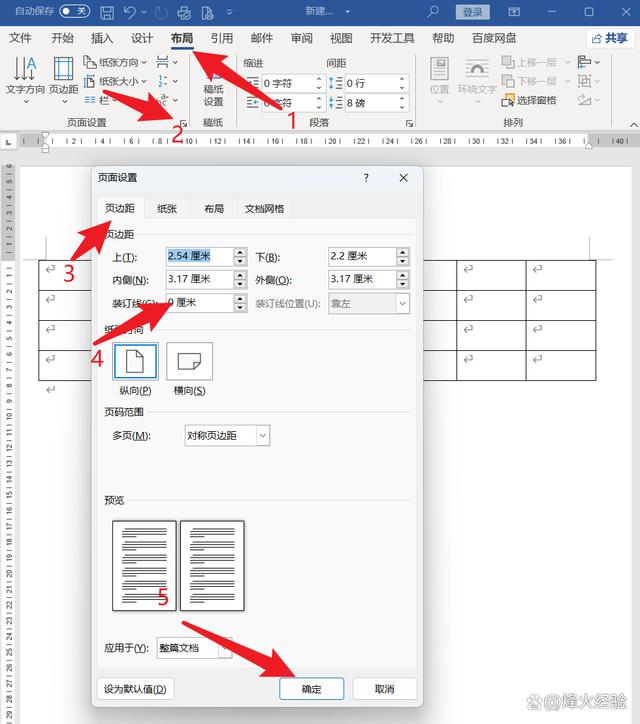Open the 文件 tab

tap(20, 38)
